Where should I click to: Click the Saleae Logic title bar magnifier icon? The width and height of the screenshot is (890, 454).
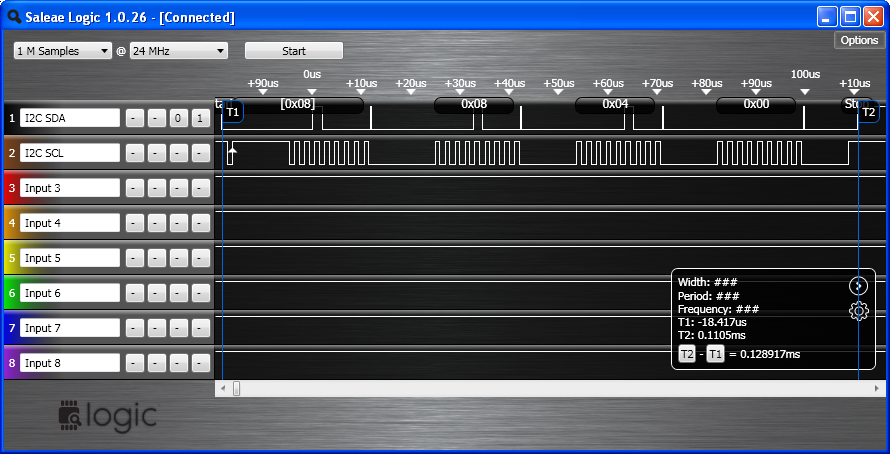[x=14, y=17]
